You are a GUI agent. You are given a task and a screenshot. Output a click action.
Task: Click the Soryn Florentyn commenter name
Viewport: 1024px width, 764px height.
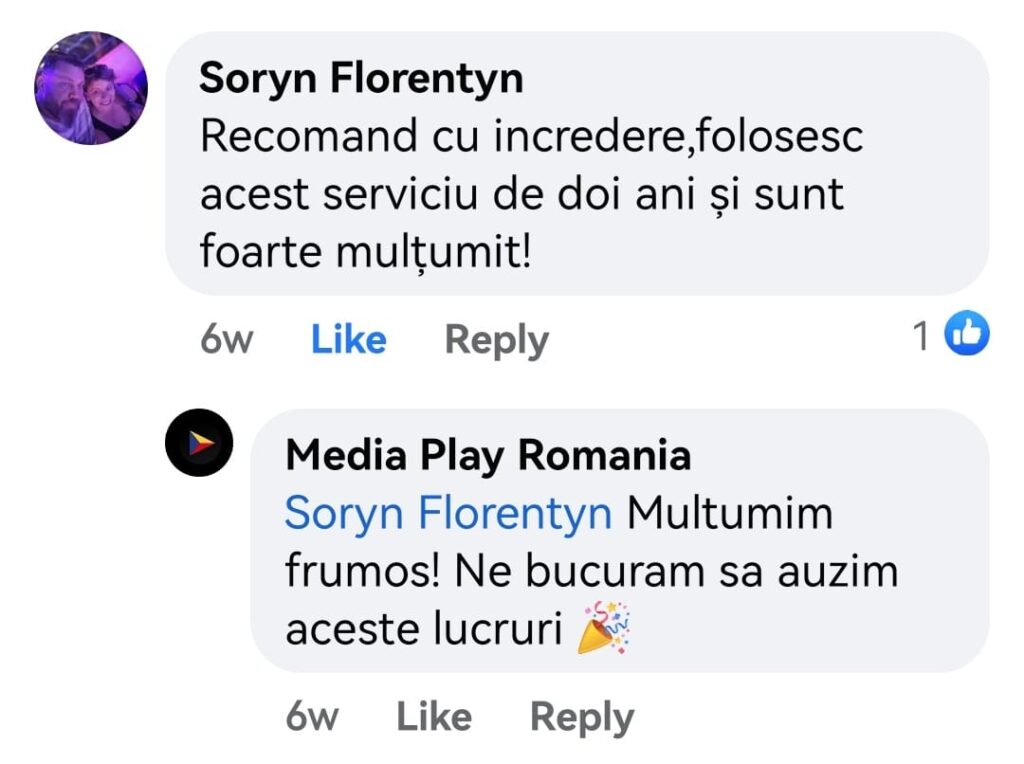(x=361, y=78)
